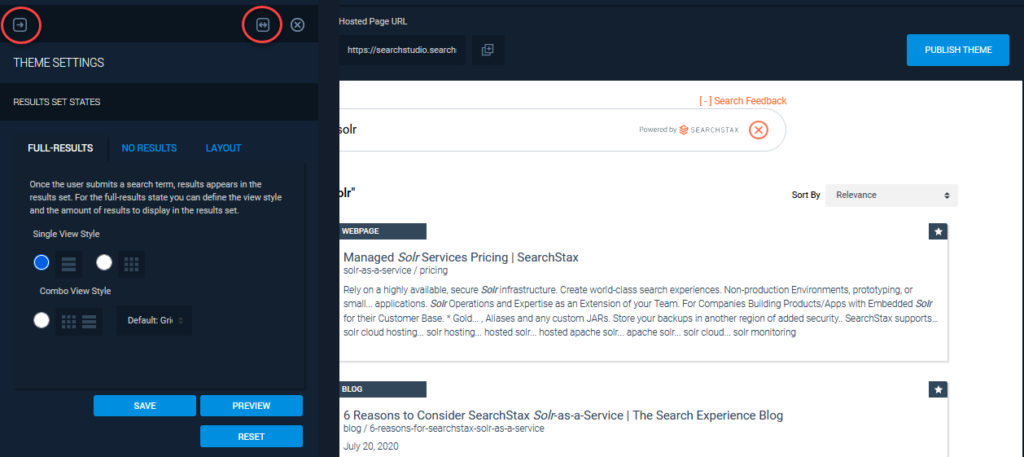Viewport: 1024px width, 457px height.
Task: Close the Theme Settings panel
Action: pos(297,25)
